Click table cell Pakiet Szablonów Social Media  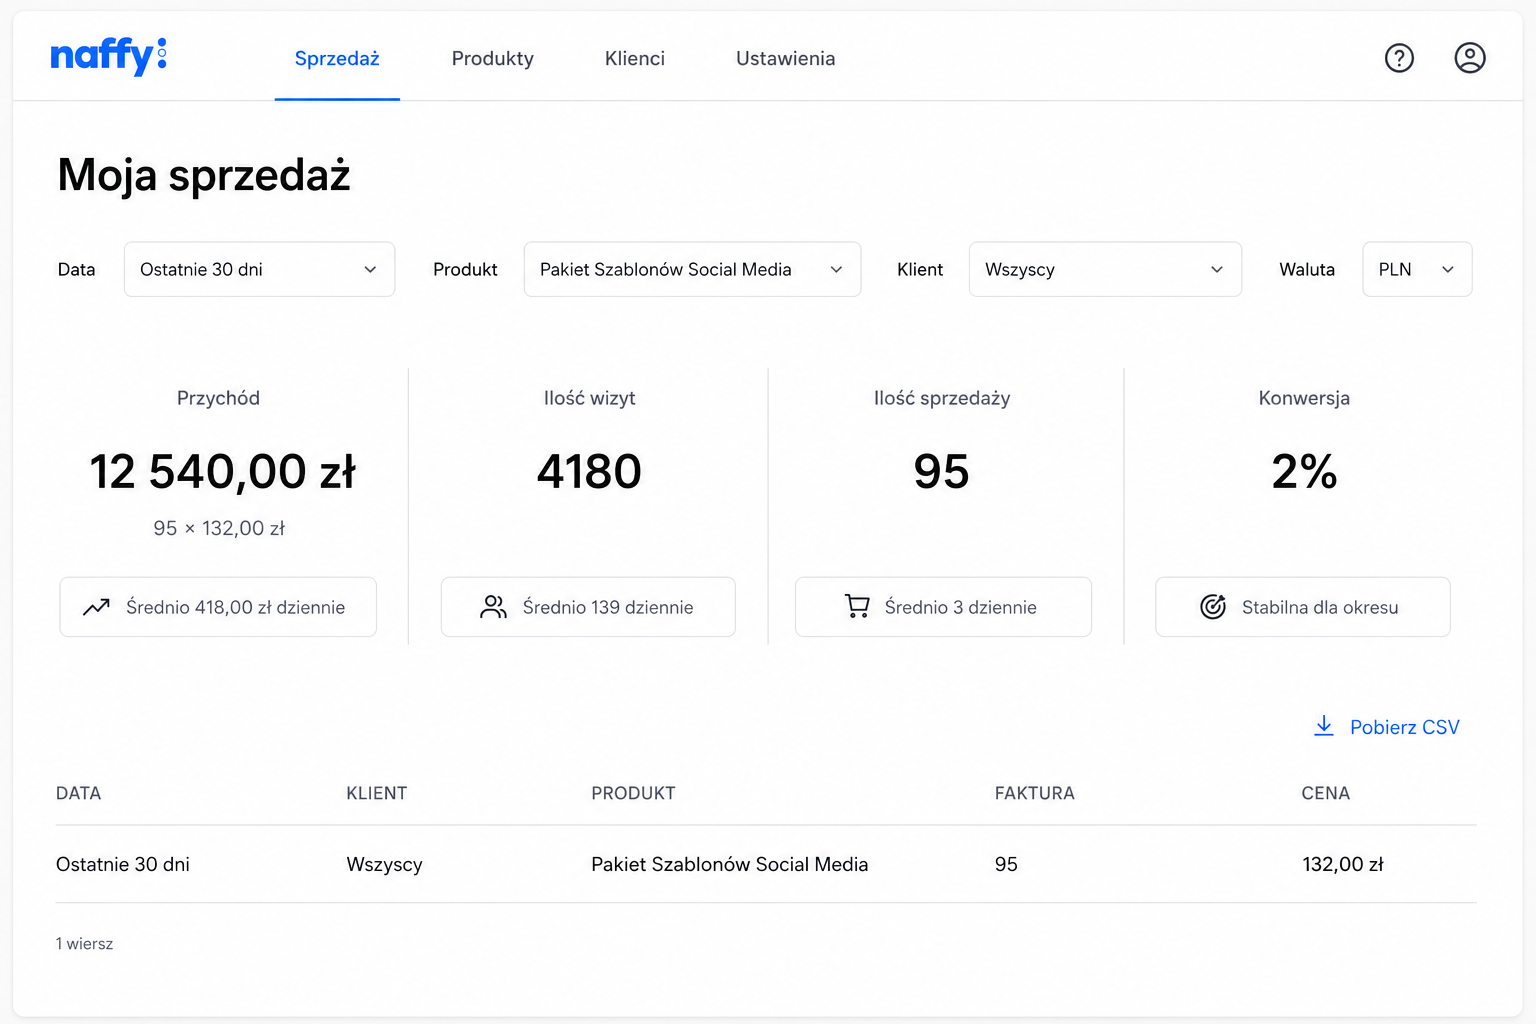(729, 864)
